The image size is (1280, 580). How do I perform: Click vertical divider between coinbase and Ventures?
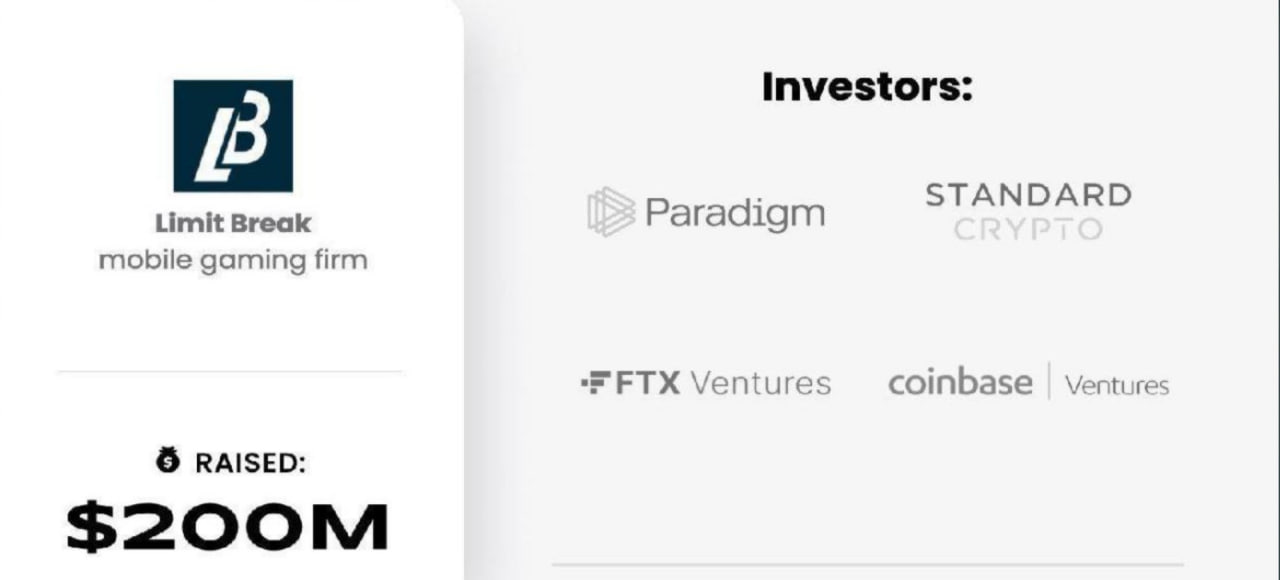1048,381
